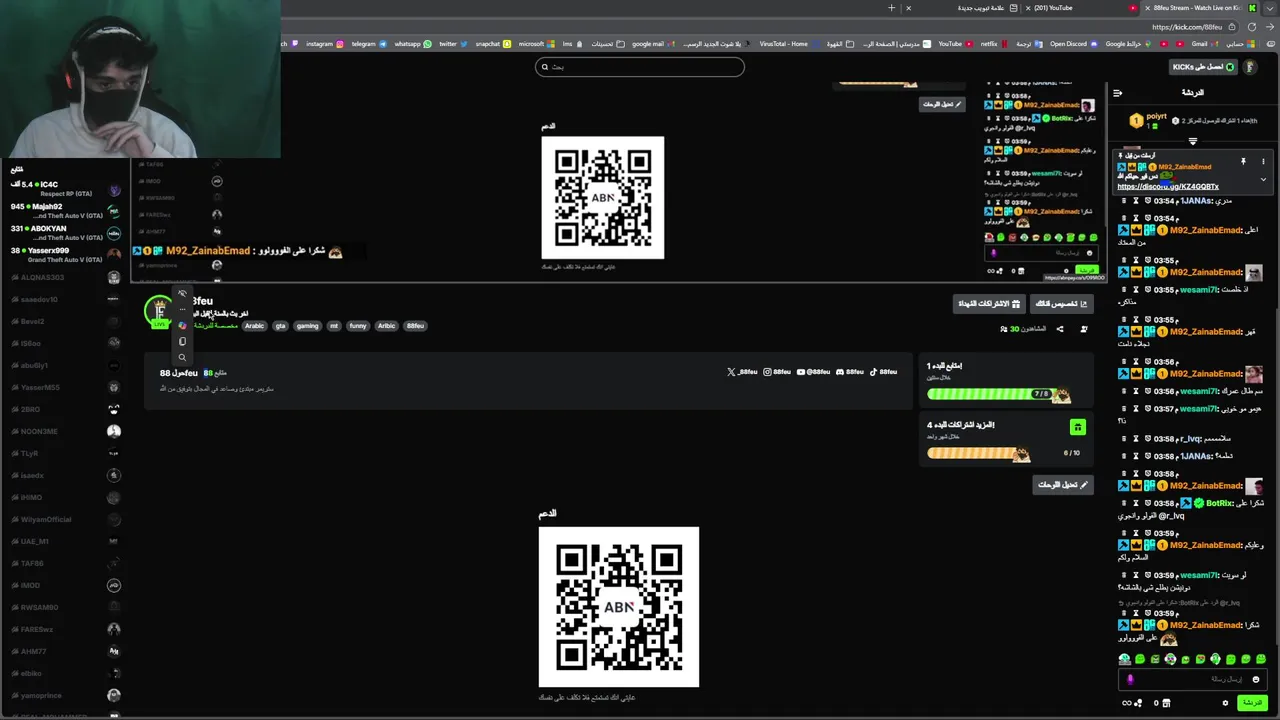Open the telegram bookmark
Viewport: 1280px width, 720px height.
click(368, 44)
